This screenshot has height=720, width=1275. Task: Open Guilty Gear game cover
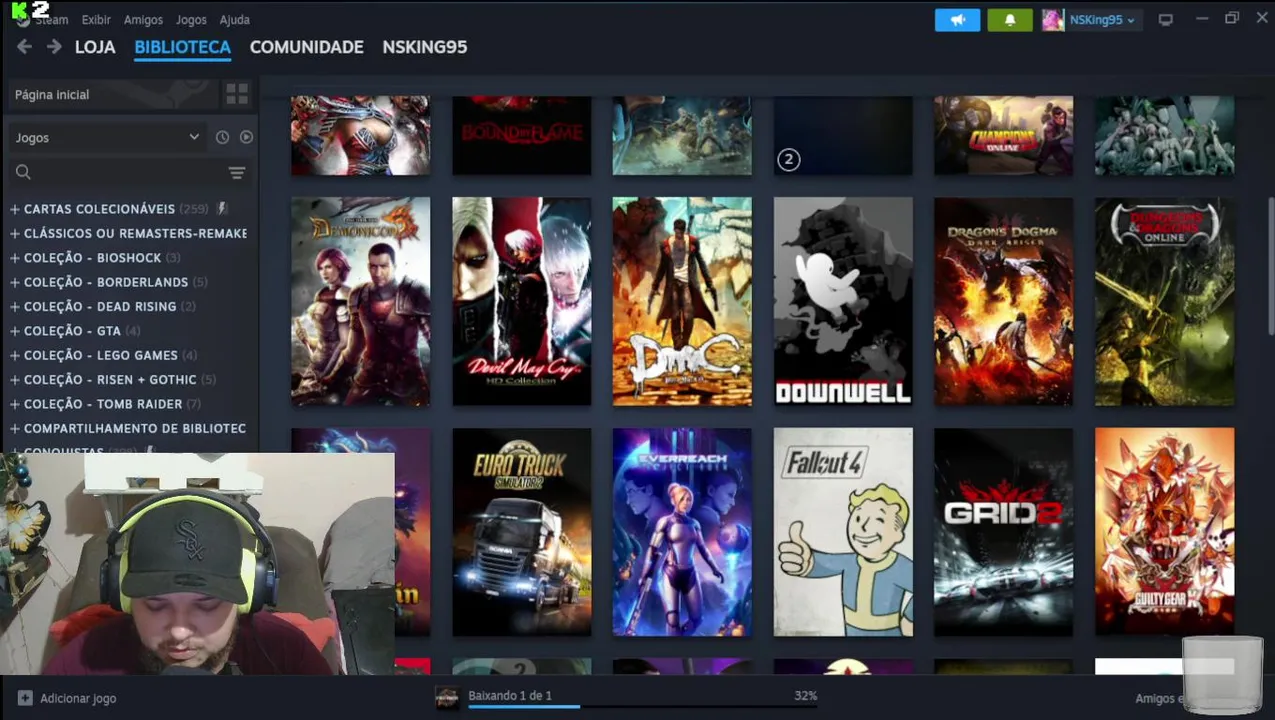(1164, 532)
